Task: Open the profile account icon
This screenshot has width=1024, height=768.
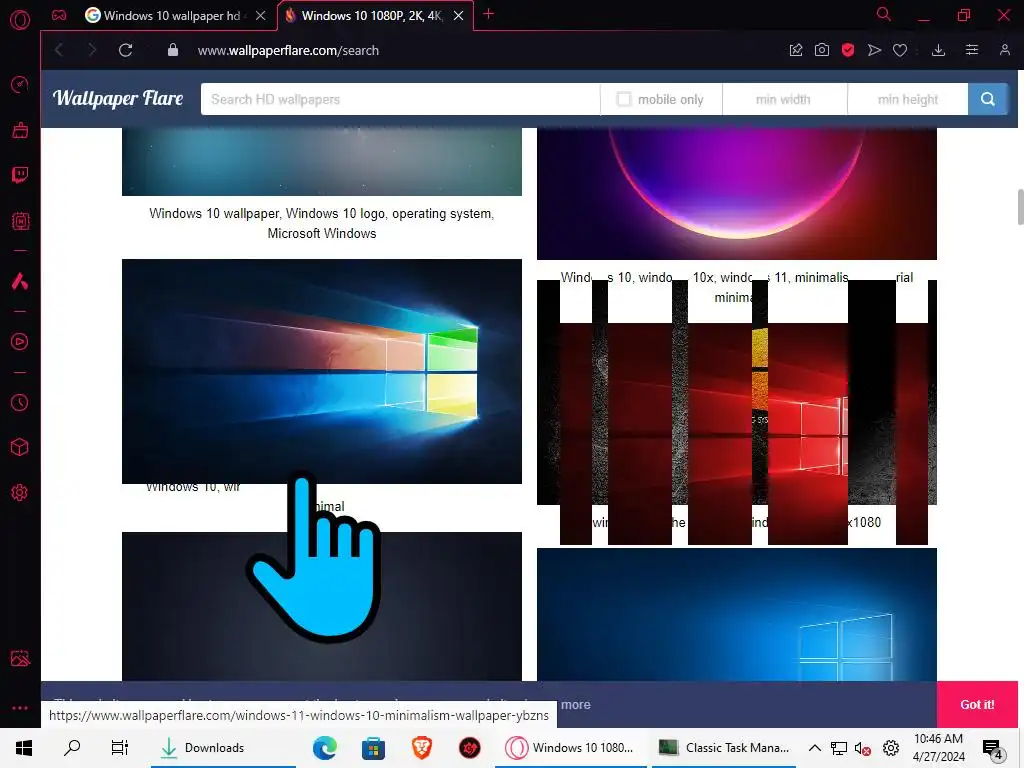Action: click(1004, 50)
